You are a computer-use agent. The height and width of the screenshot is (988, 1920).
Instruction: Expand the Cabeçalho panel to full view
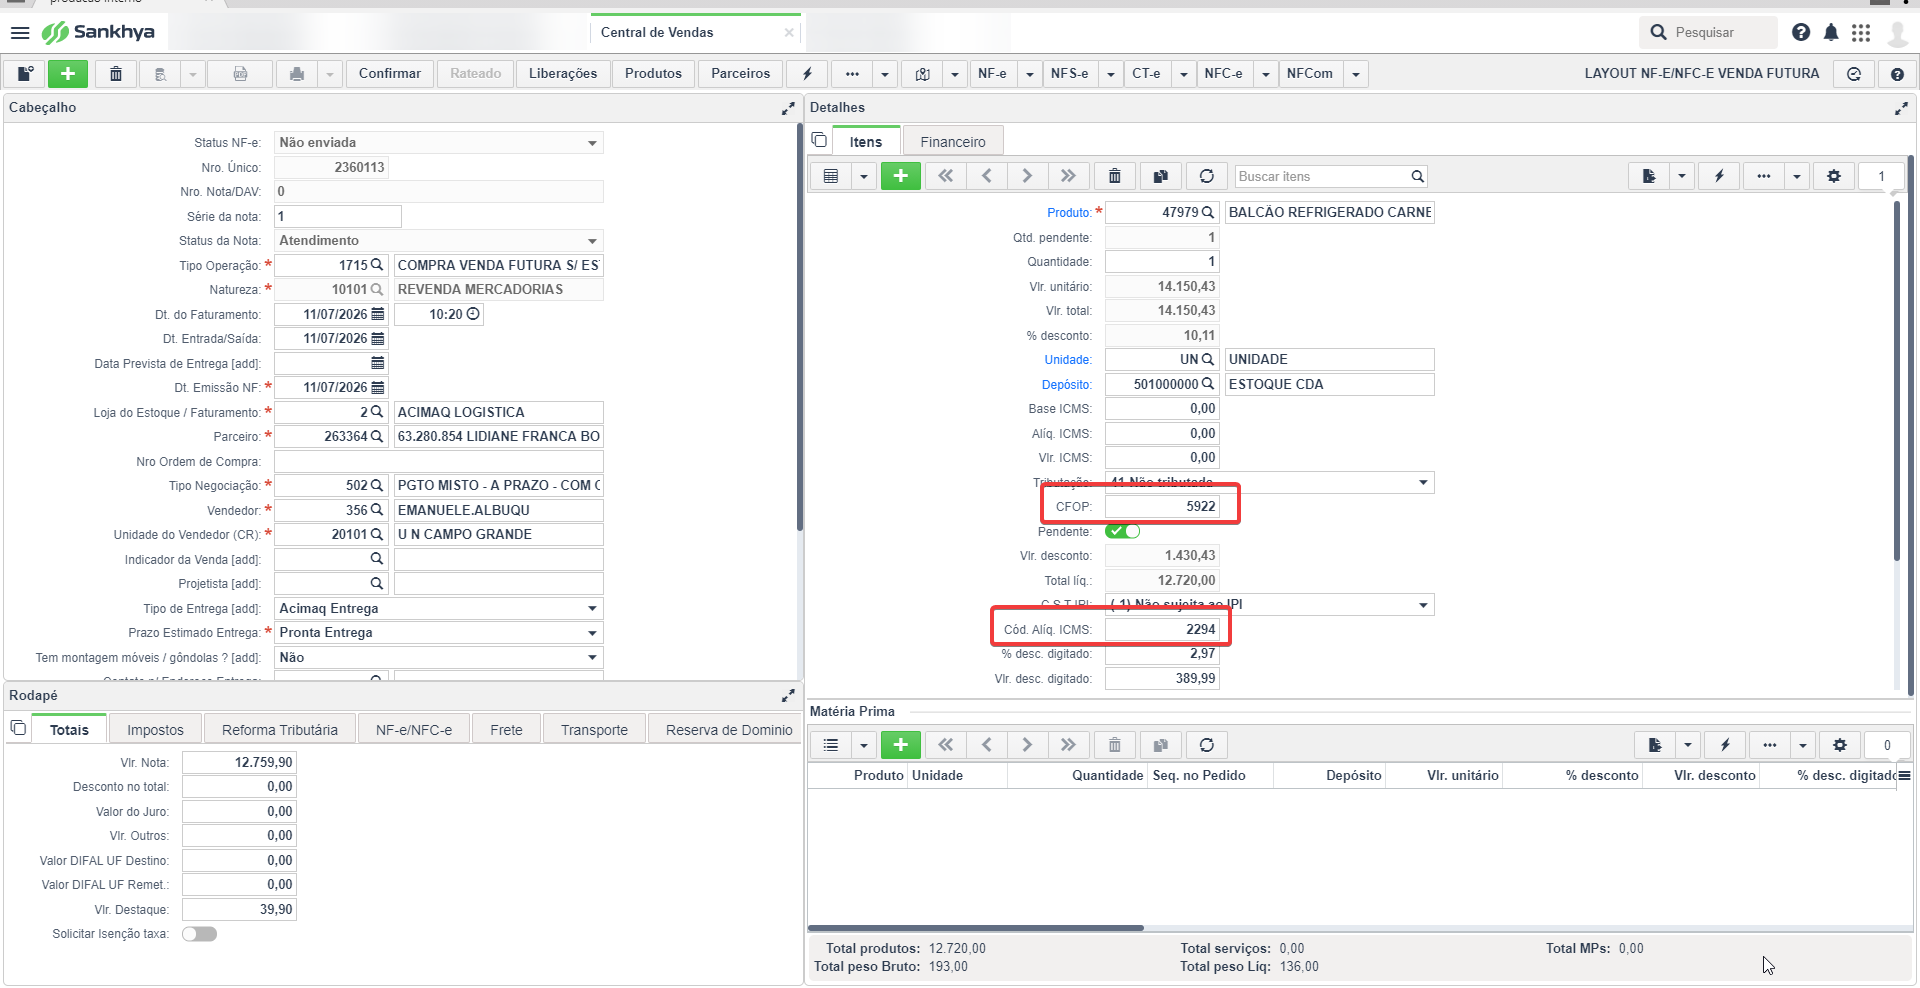click(788, 108)
